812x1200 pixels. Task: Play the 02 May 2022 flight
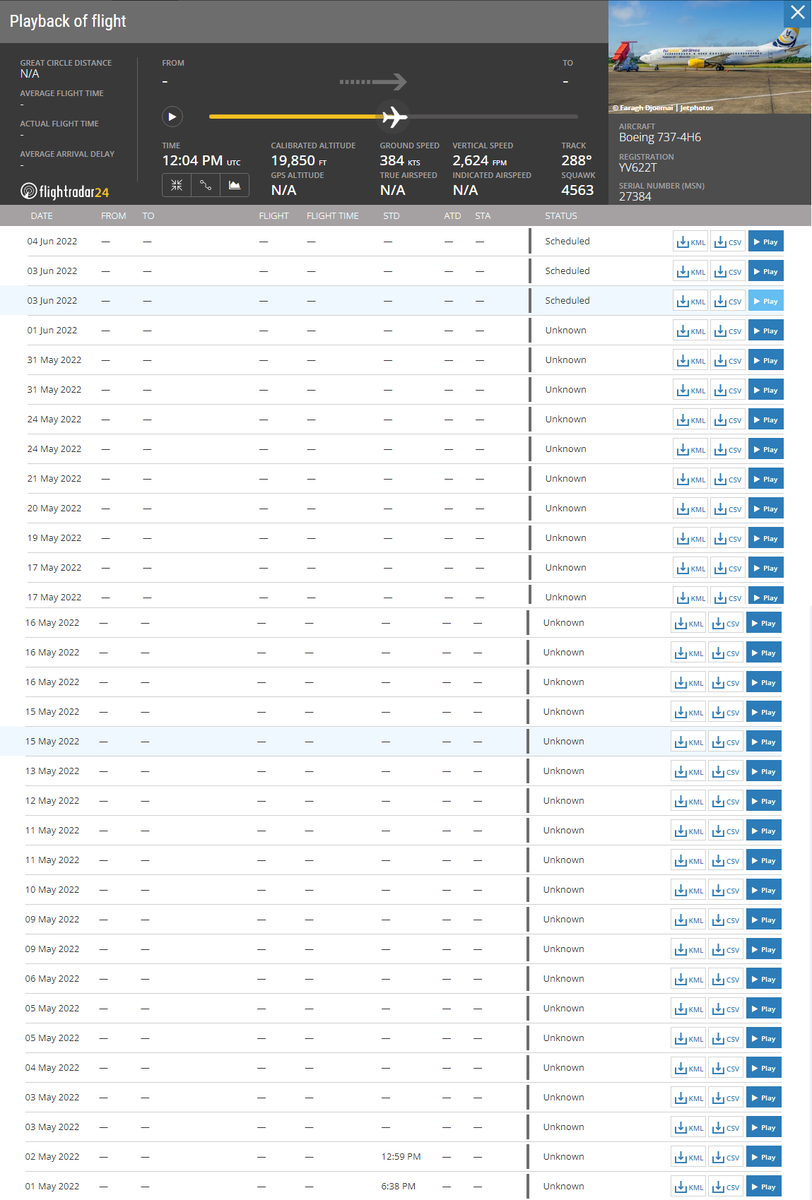tap(763, 1157)
